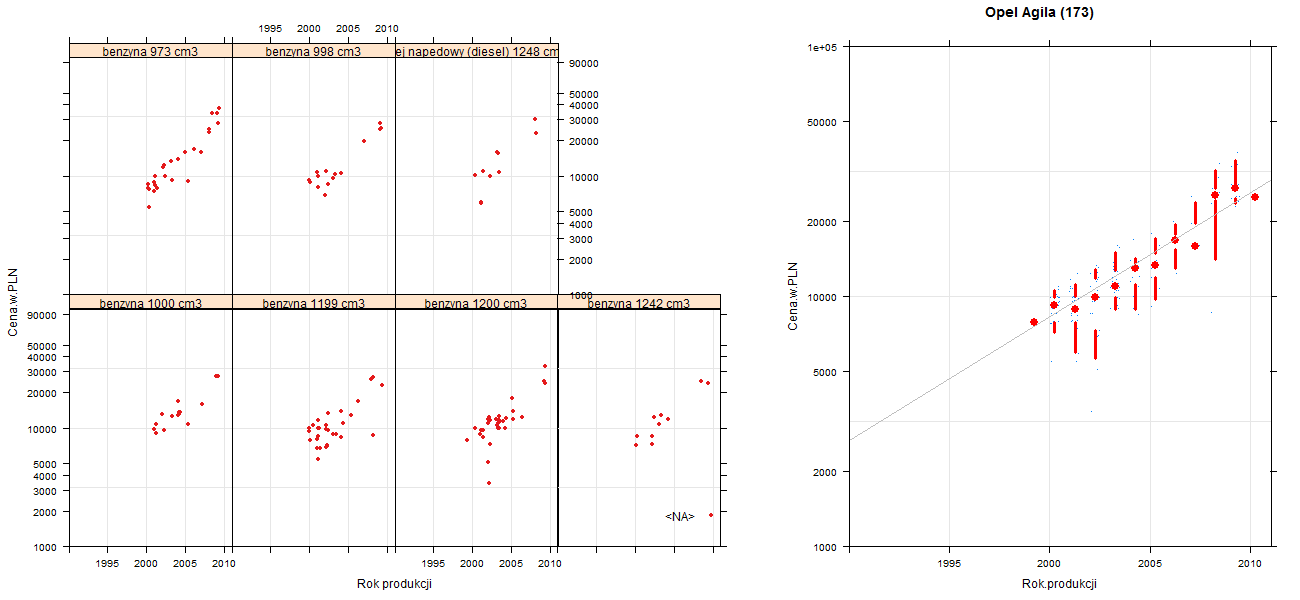
Task: Click "2005" on the axis above the 998 cm3 panel
Action: click(348, 28)
